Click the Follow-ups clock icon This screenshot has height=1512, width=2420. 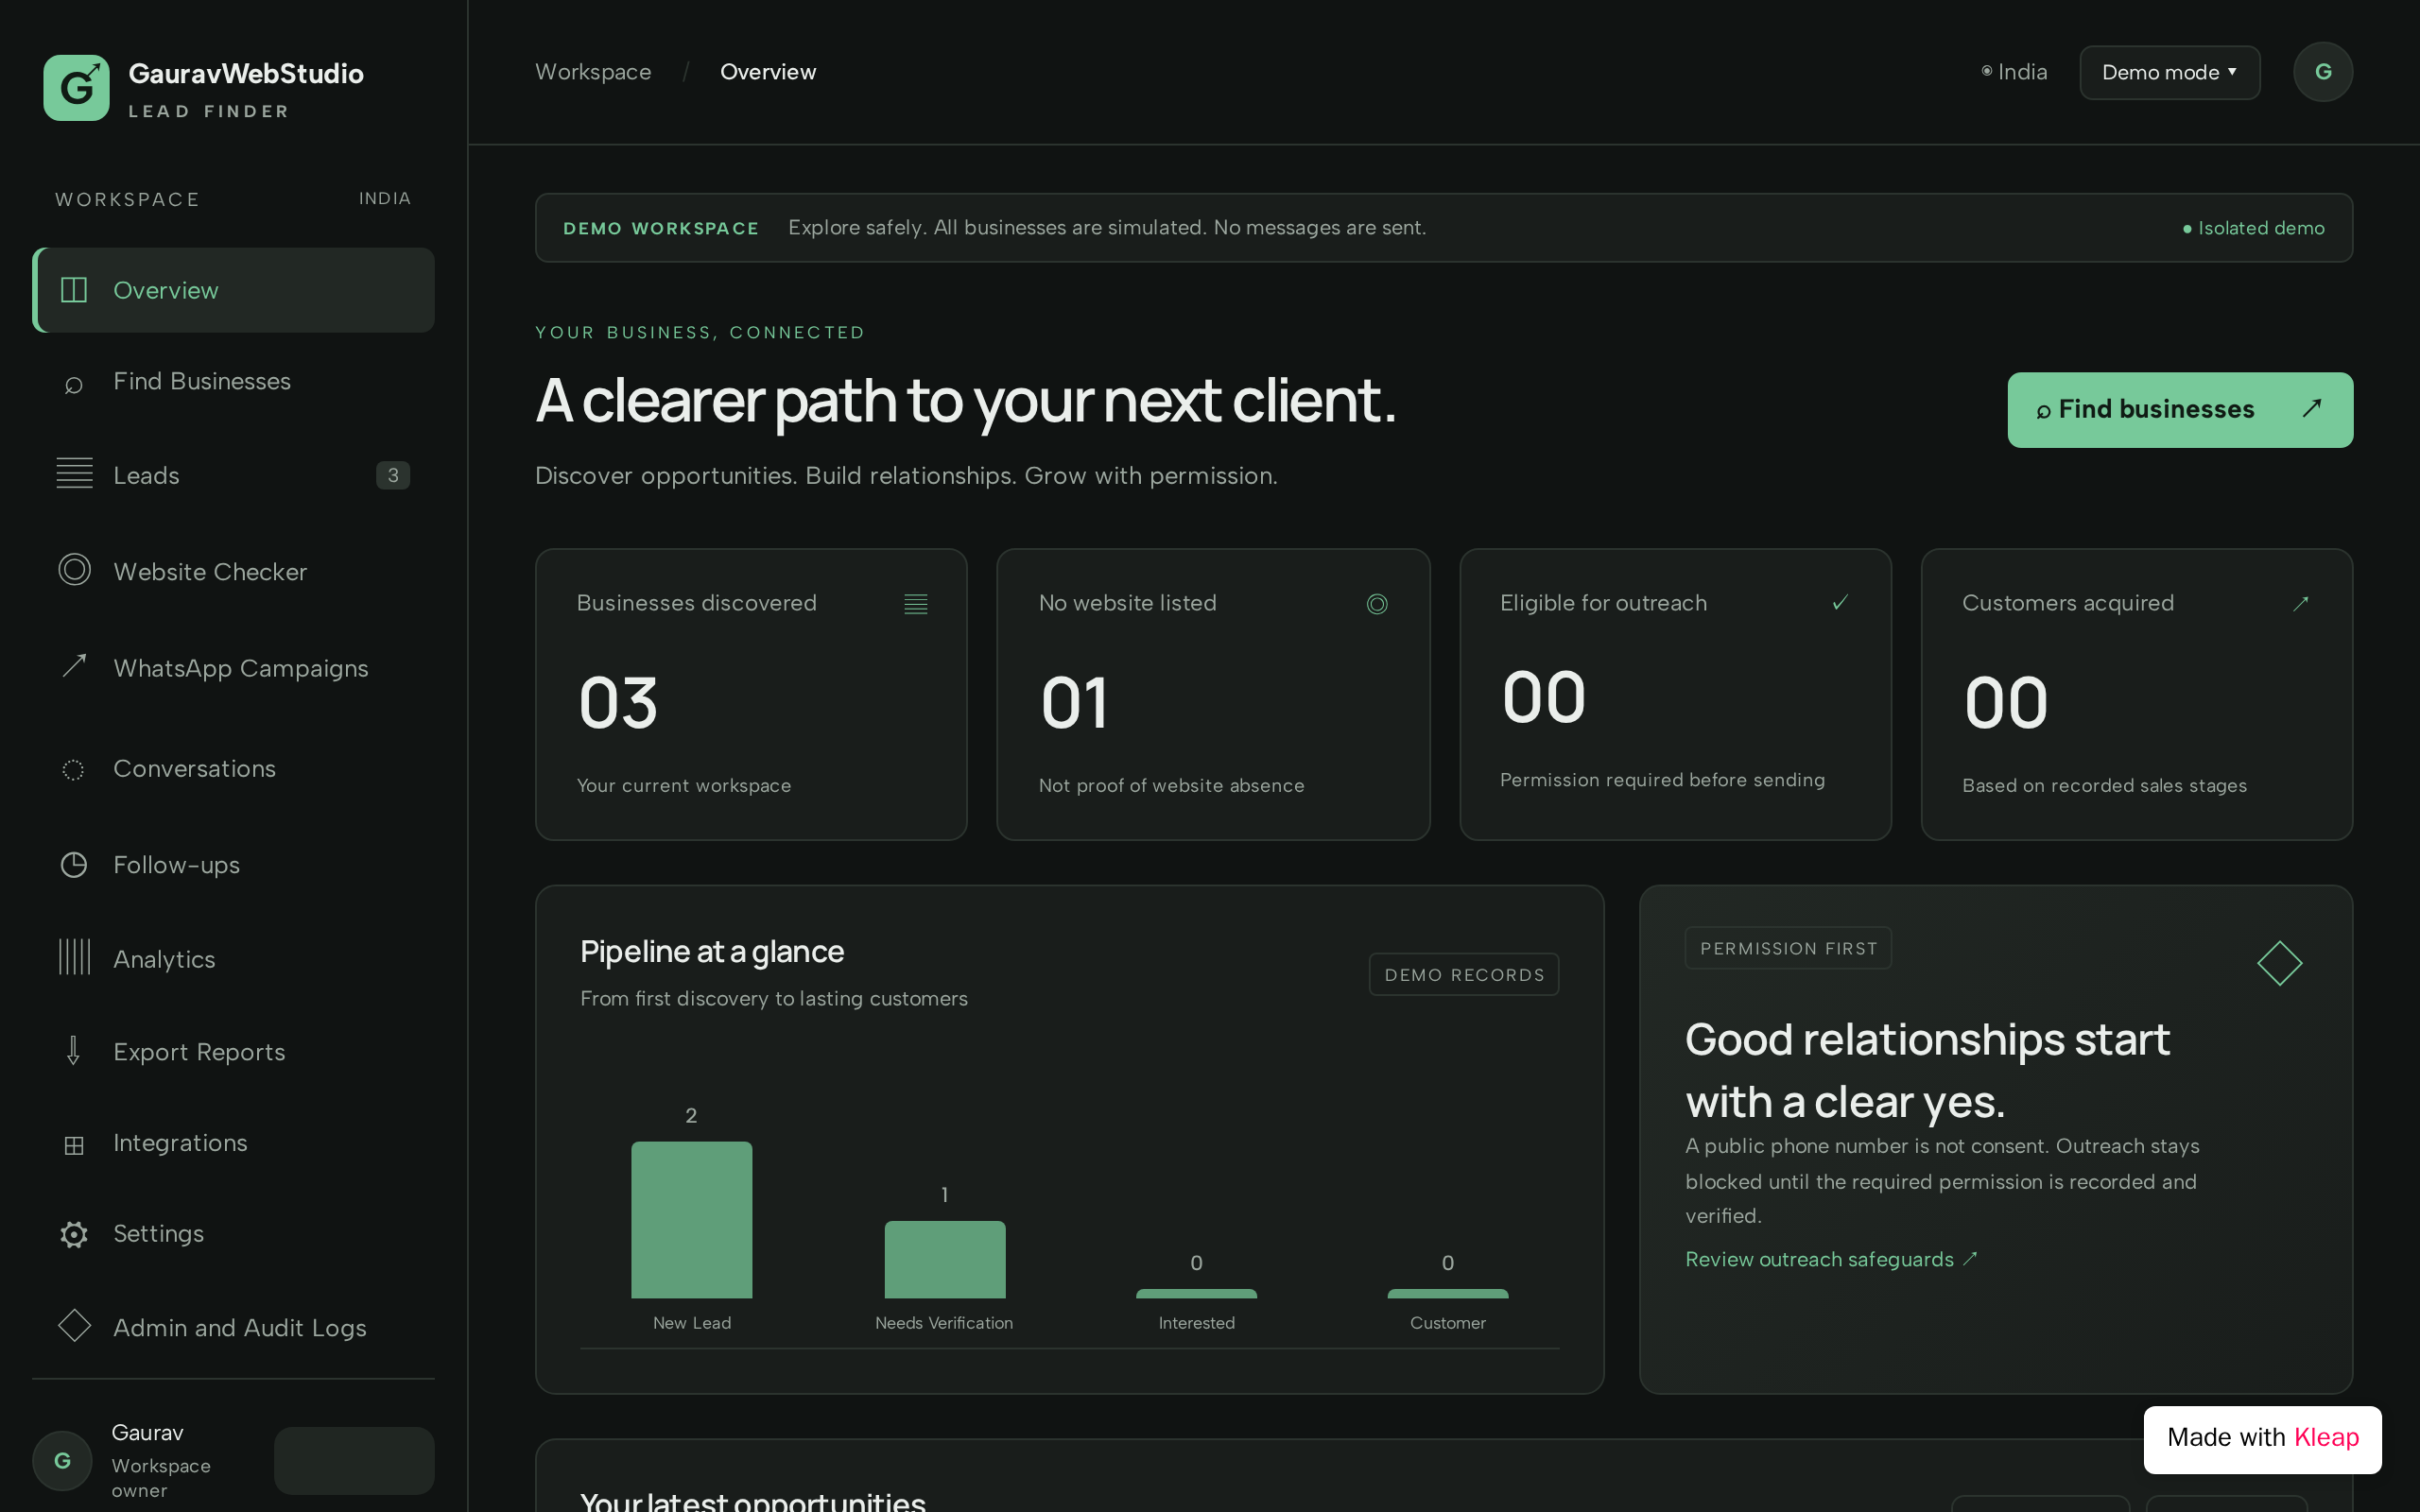tap(74, 865)
